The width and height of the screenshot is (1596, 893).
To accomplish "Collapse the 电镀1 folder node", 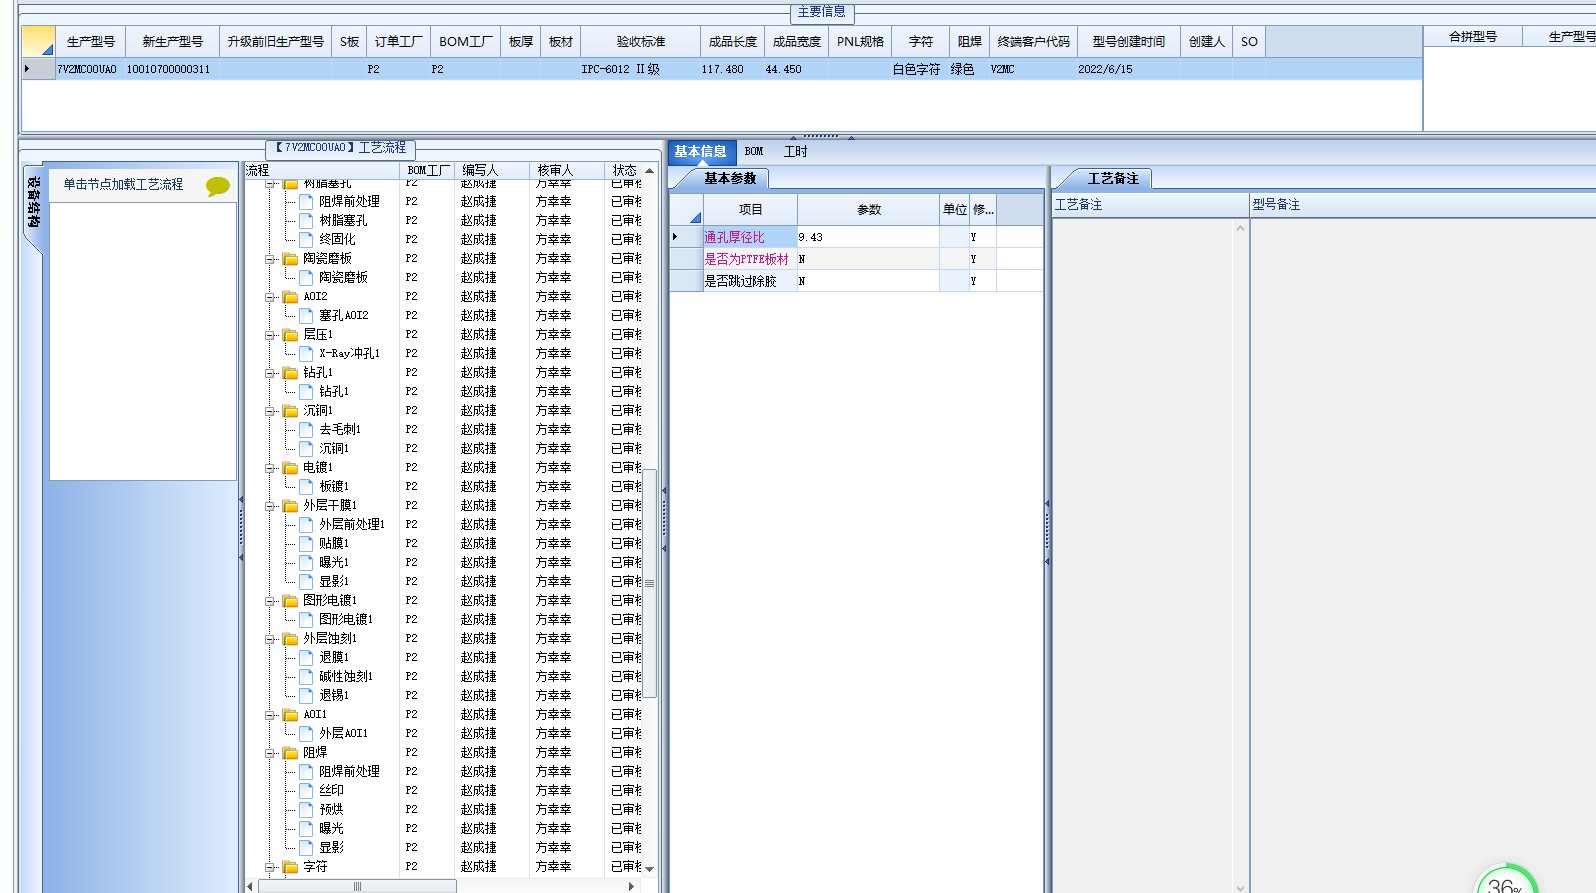I will click(270, 468).
